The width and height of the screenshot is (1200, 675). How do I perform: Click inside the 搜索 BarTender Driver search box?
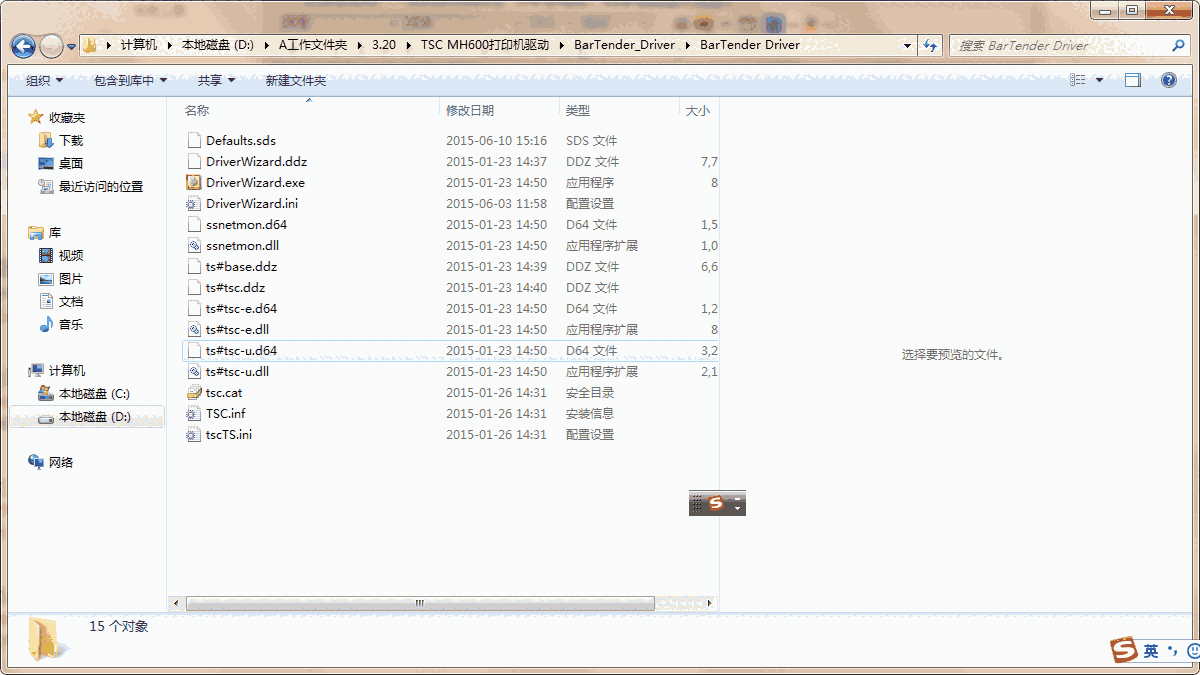click(1060, 45)
